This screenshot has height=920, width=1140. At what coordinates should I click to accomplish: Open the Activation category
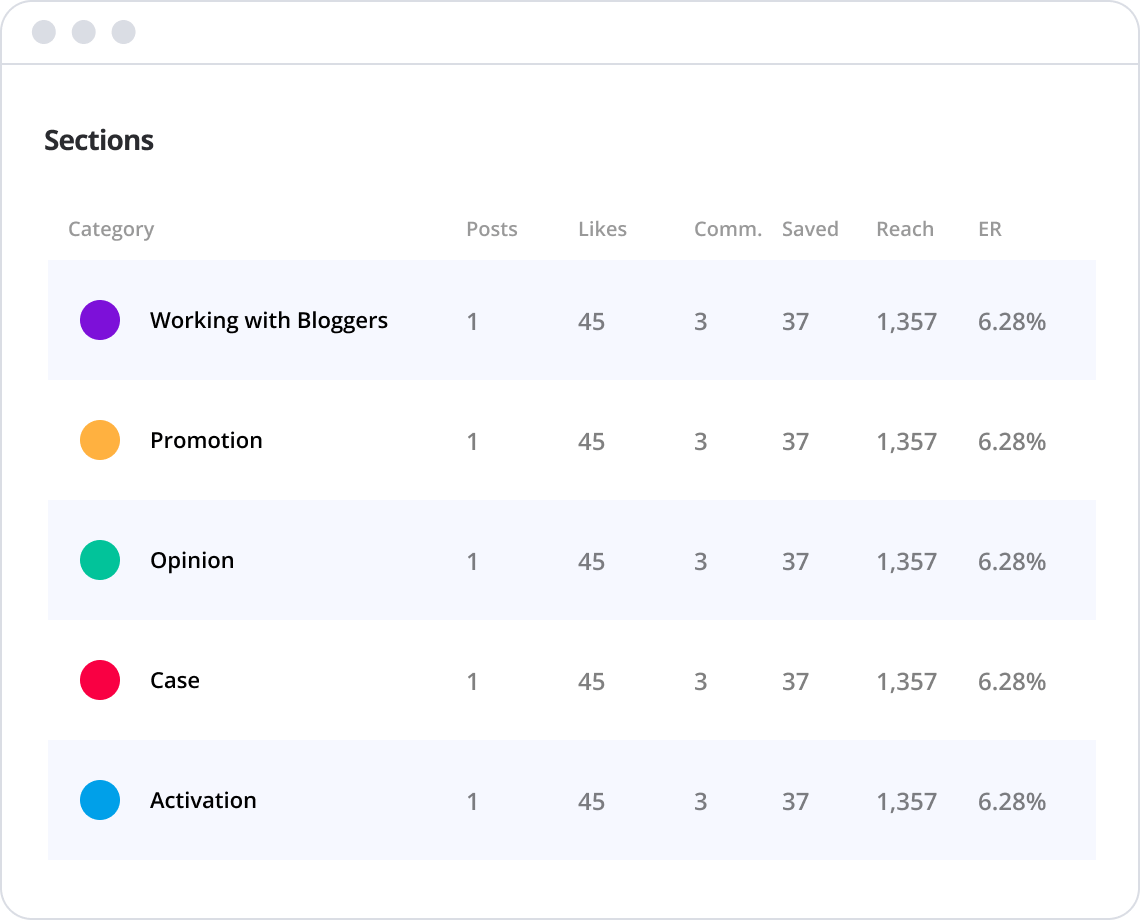(x=203, y=801)
